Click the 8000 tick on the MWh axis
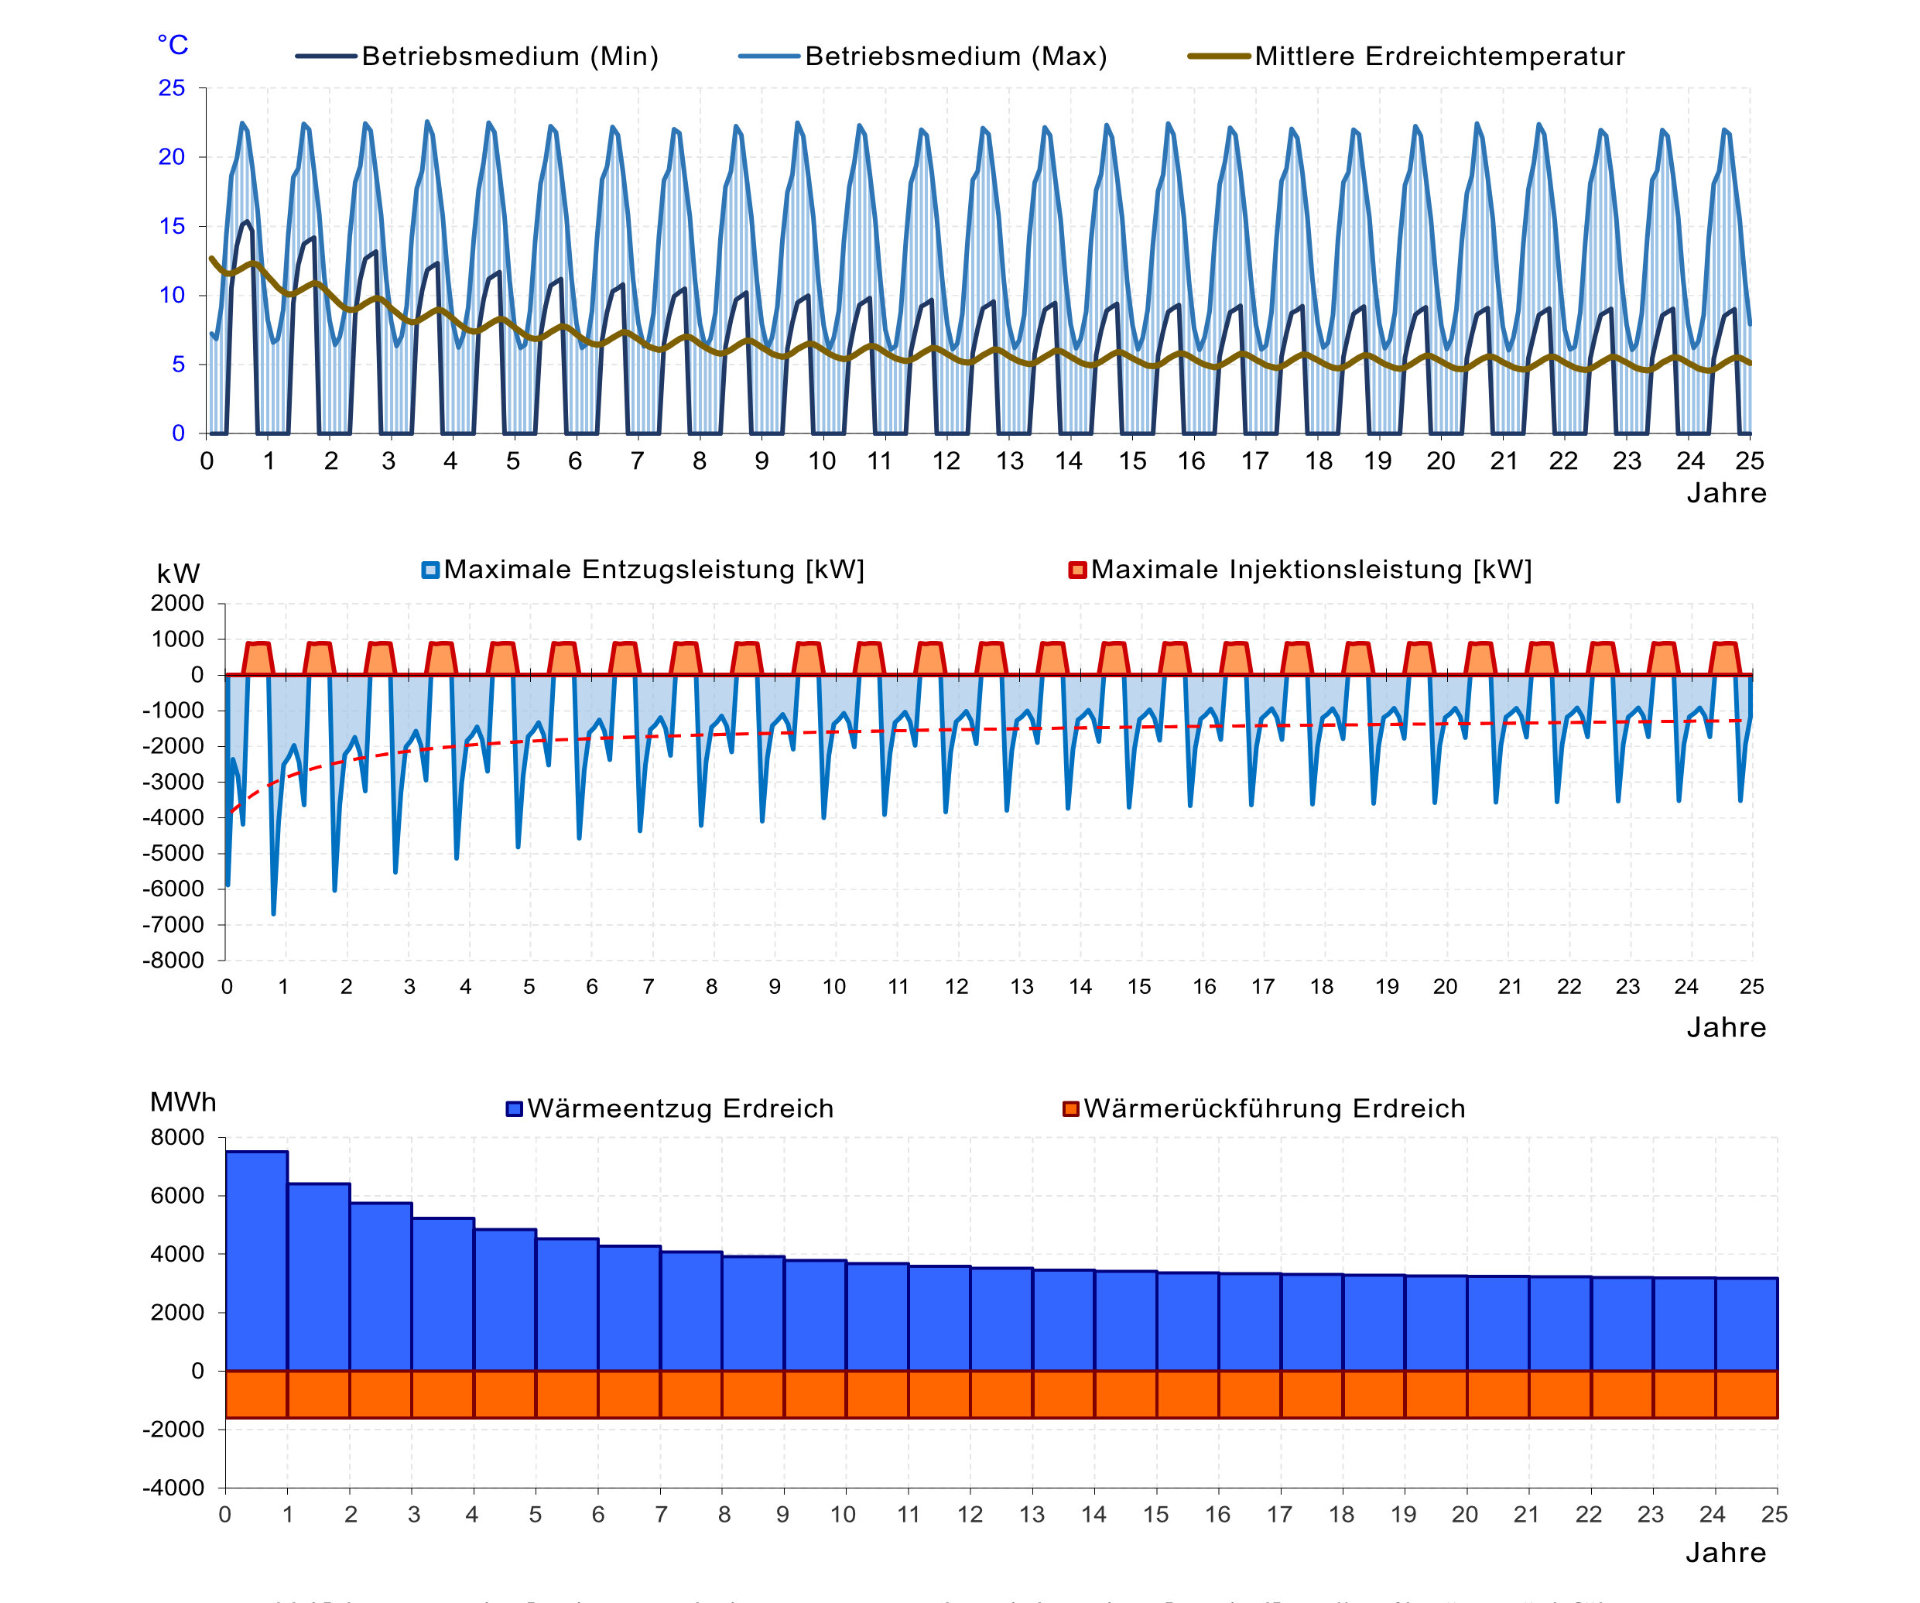 (x=177, y=1138)
